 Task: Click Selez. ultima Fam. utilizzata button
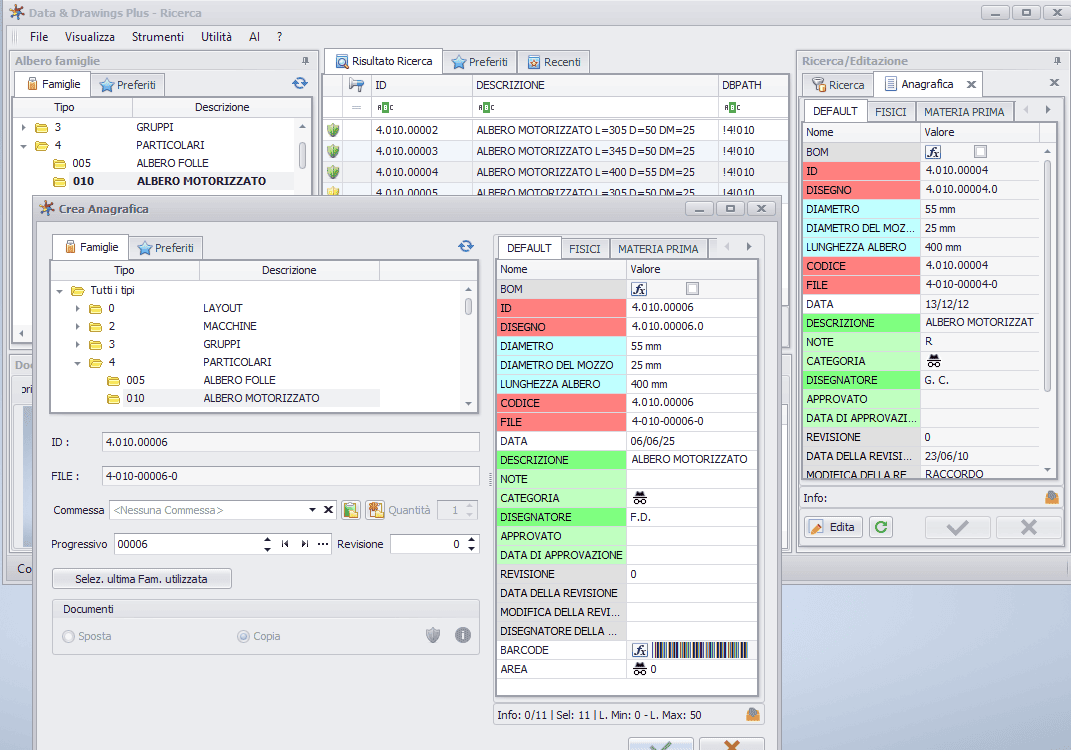pos(141,579)
